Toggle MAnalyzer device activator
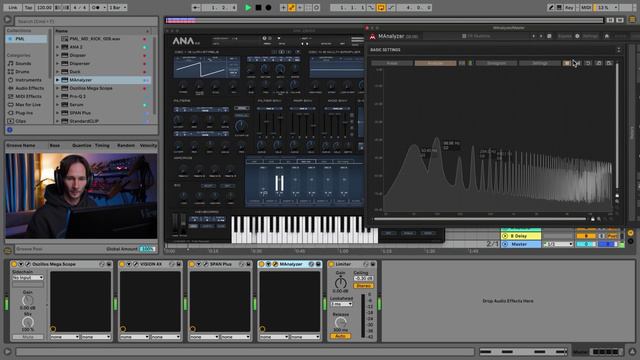This screenshot has width=640, height=360. point(261,264)
